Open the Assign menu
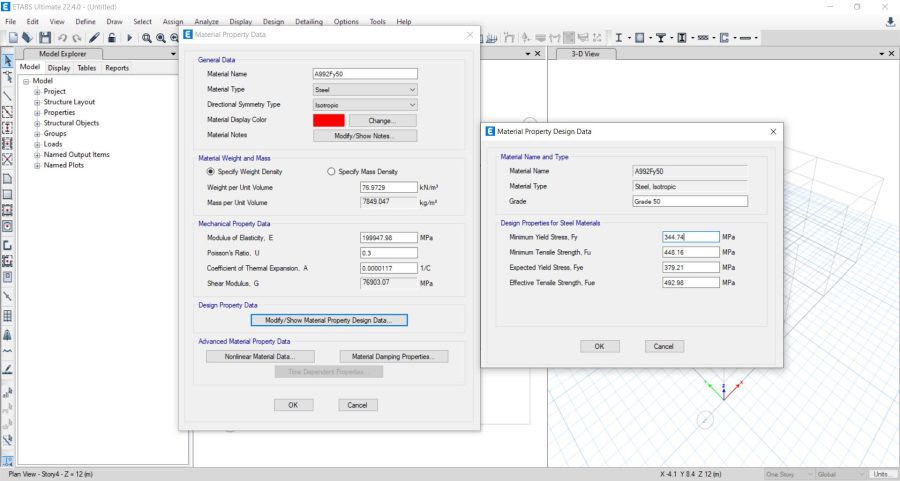The width and height of the screenshot is (900, 481). pos(173,22)
